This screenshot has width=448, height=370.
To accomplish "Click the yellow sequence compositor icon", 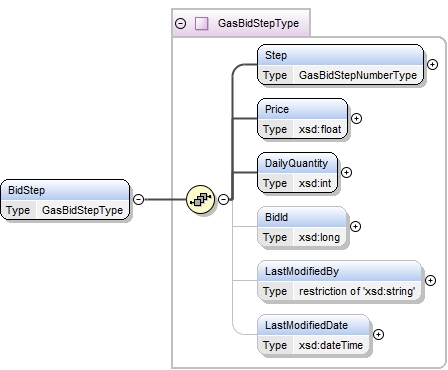I will pyautogui.click(x=200, y=199).
